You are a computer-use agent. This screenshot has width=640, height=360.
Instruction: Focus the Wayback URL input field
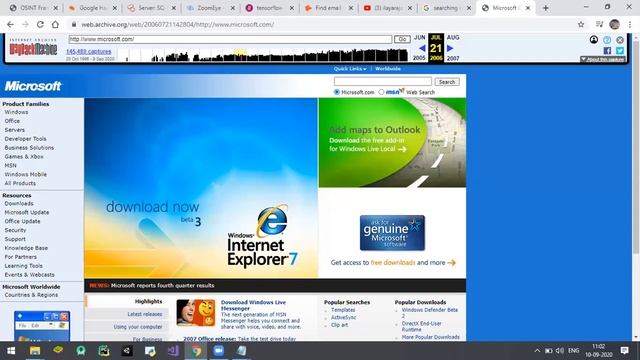point(230,39)
